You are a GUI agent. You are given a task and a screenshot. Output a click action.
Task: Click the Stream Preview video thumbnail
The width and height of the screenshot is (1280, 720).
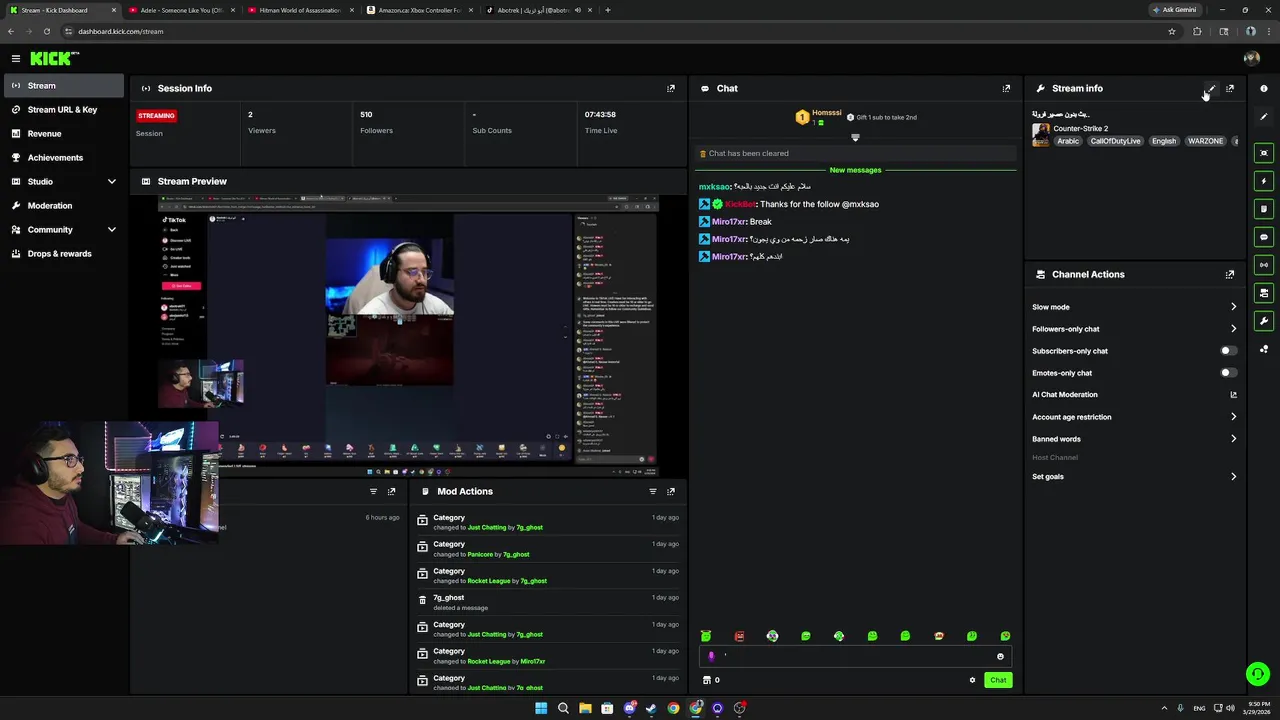tap(408, 337)
